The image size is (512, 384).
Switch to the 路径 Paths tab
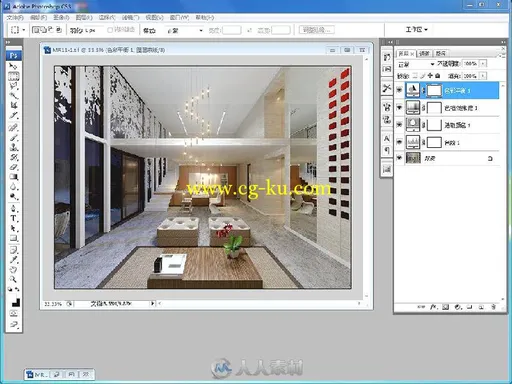(x=441, y=53)
